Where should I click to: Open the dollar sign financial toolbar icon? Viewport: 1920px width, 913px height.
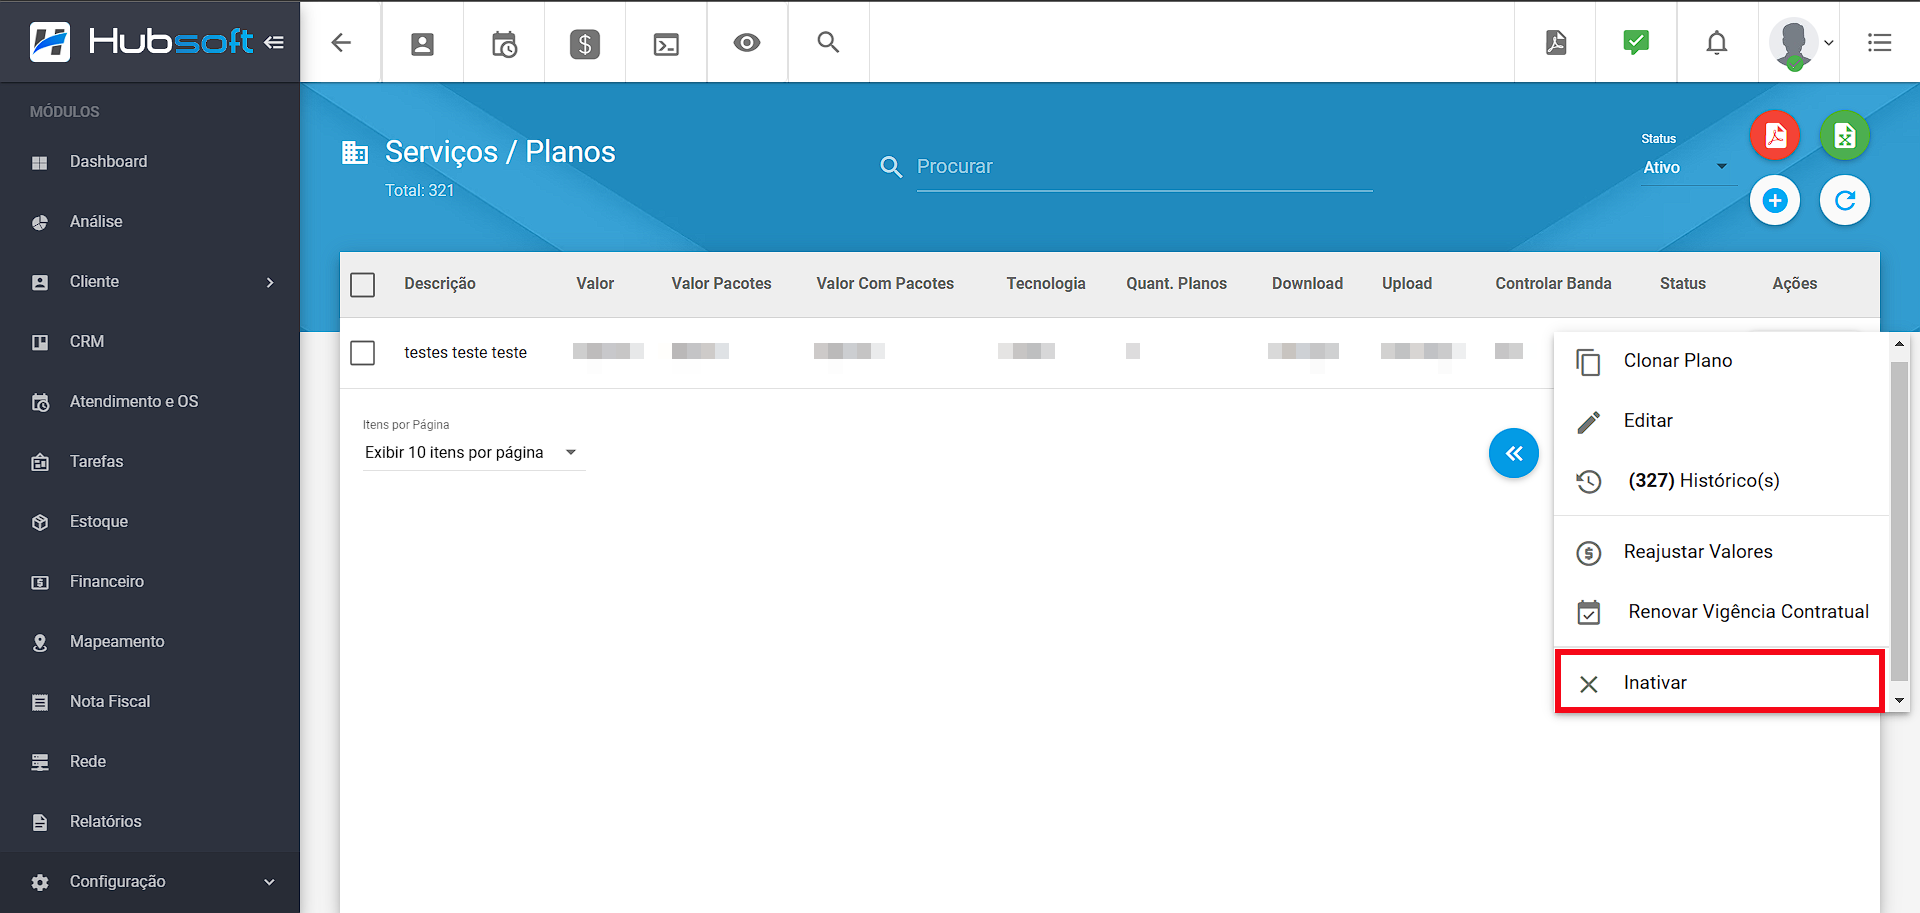[585, 43]
